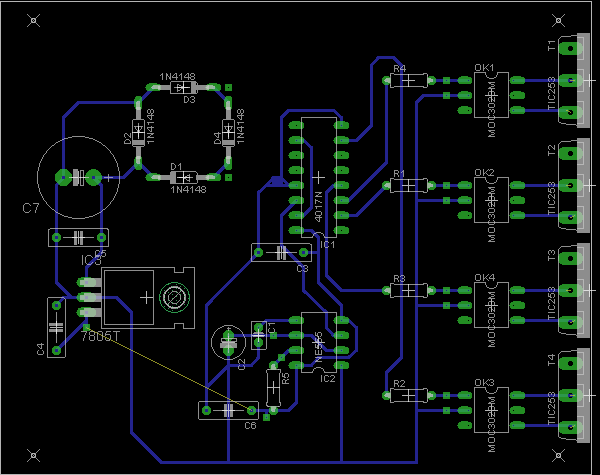Click the 4017N text label
Screen dimensions: 600x475
click(x=318, y=207)
